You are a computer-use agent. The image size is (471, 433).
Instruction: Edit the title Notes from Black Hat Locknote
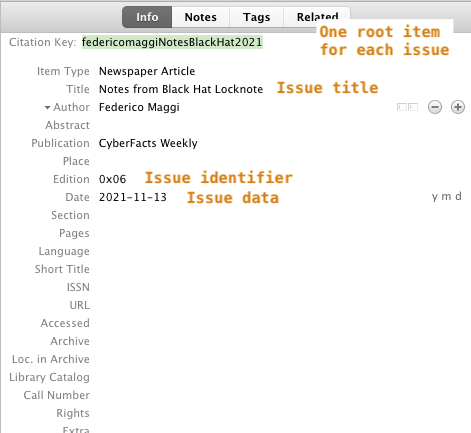tap(181, 89)
